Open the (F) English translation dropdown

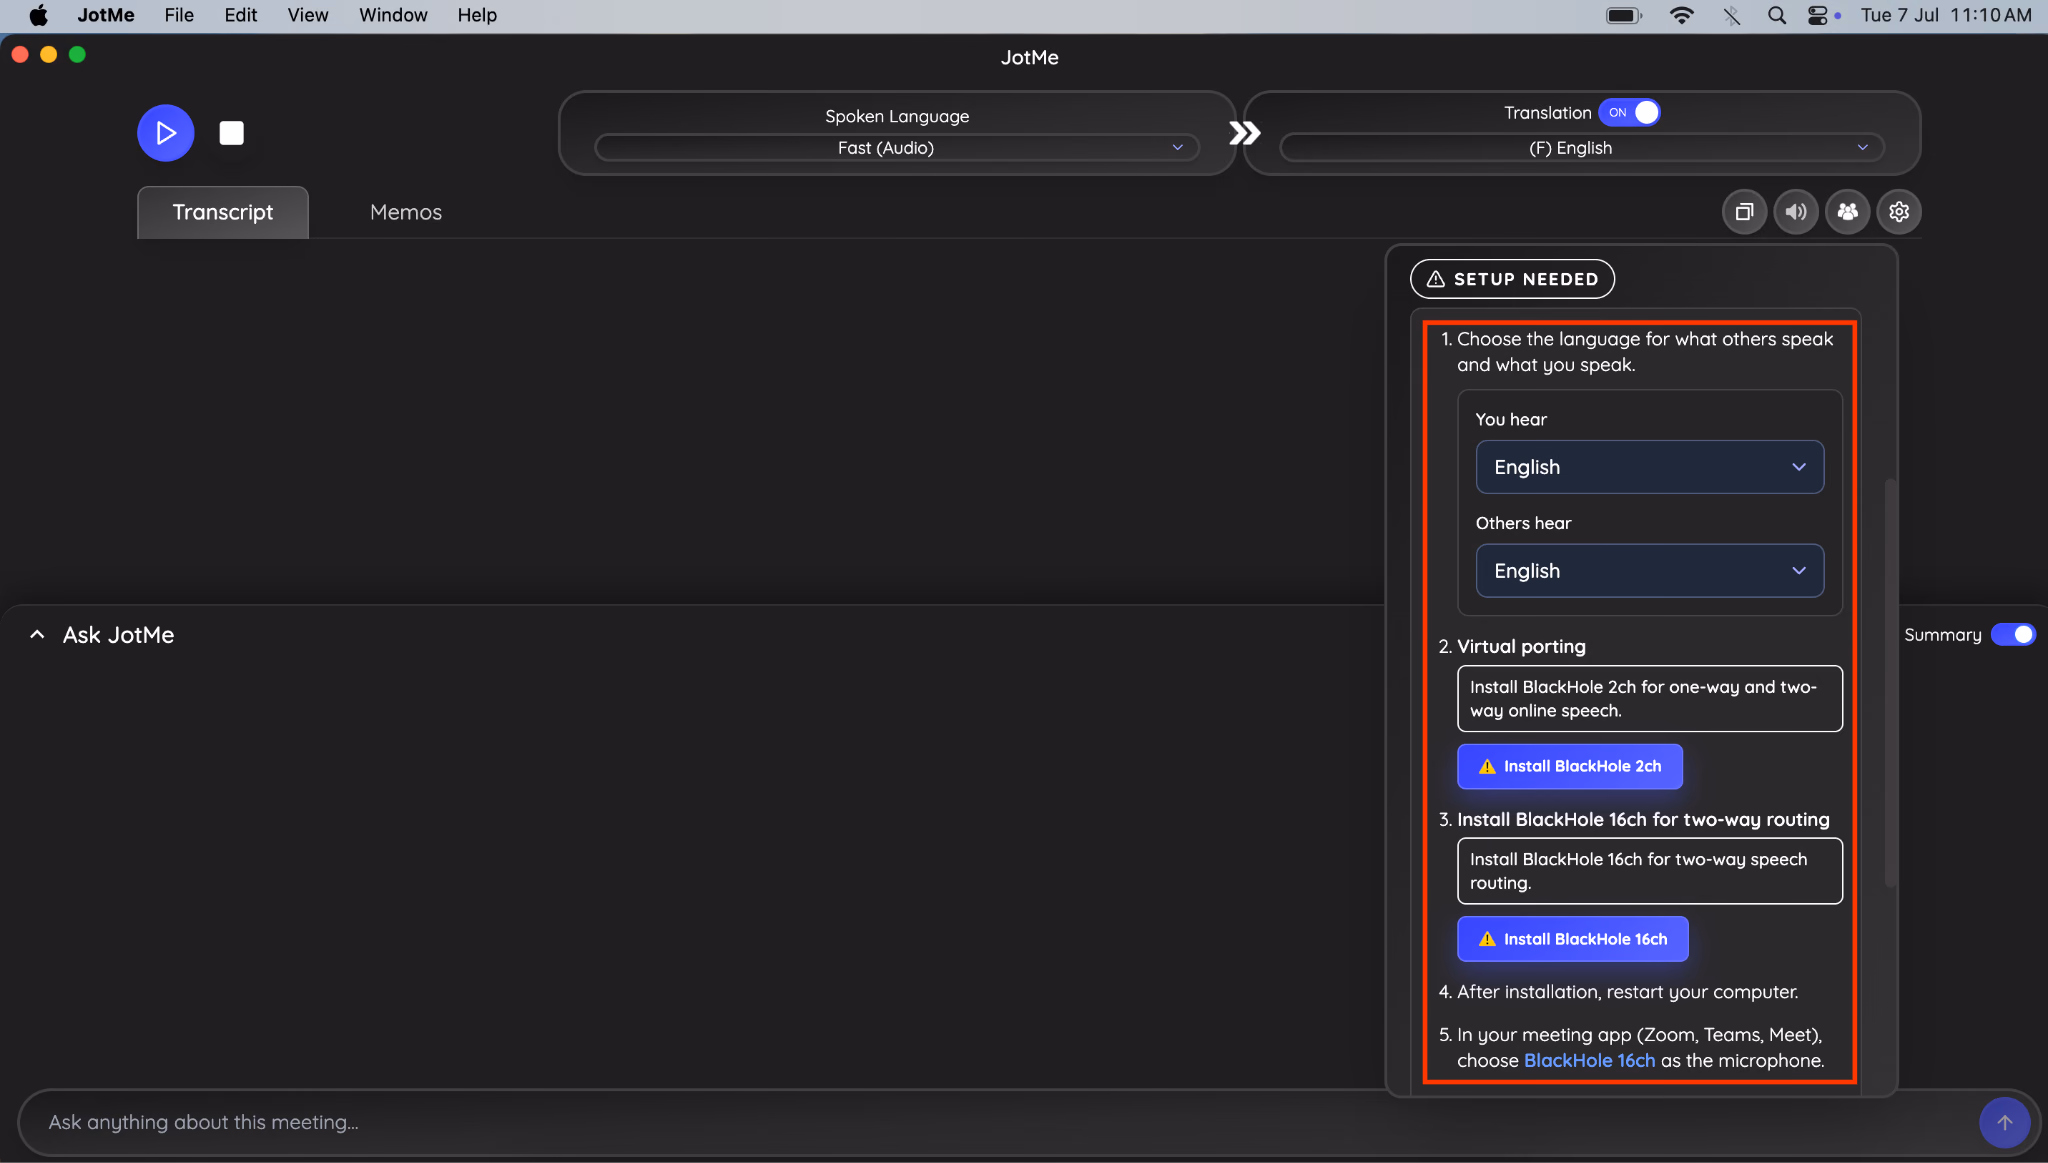click(1582, 148)
